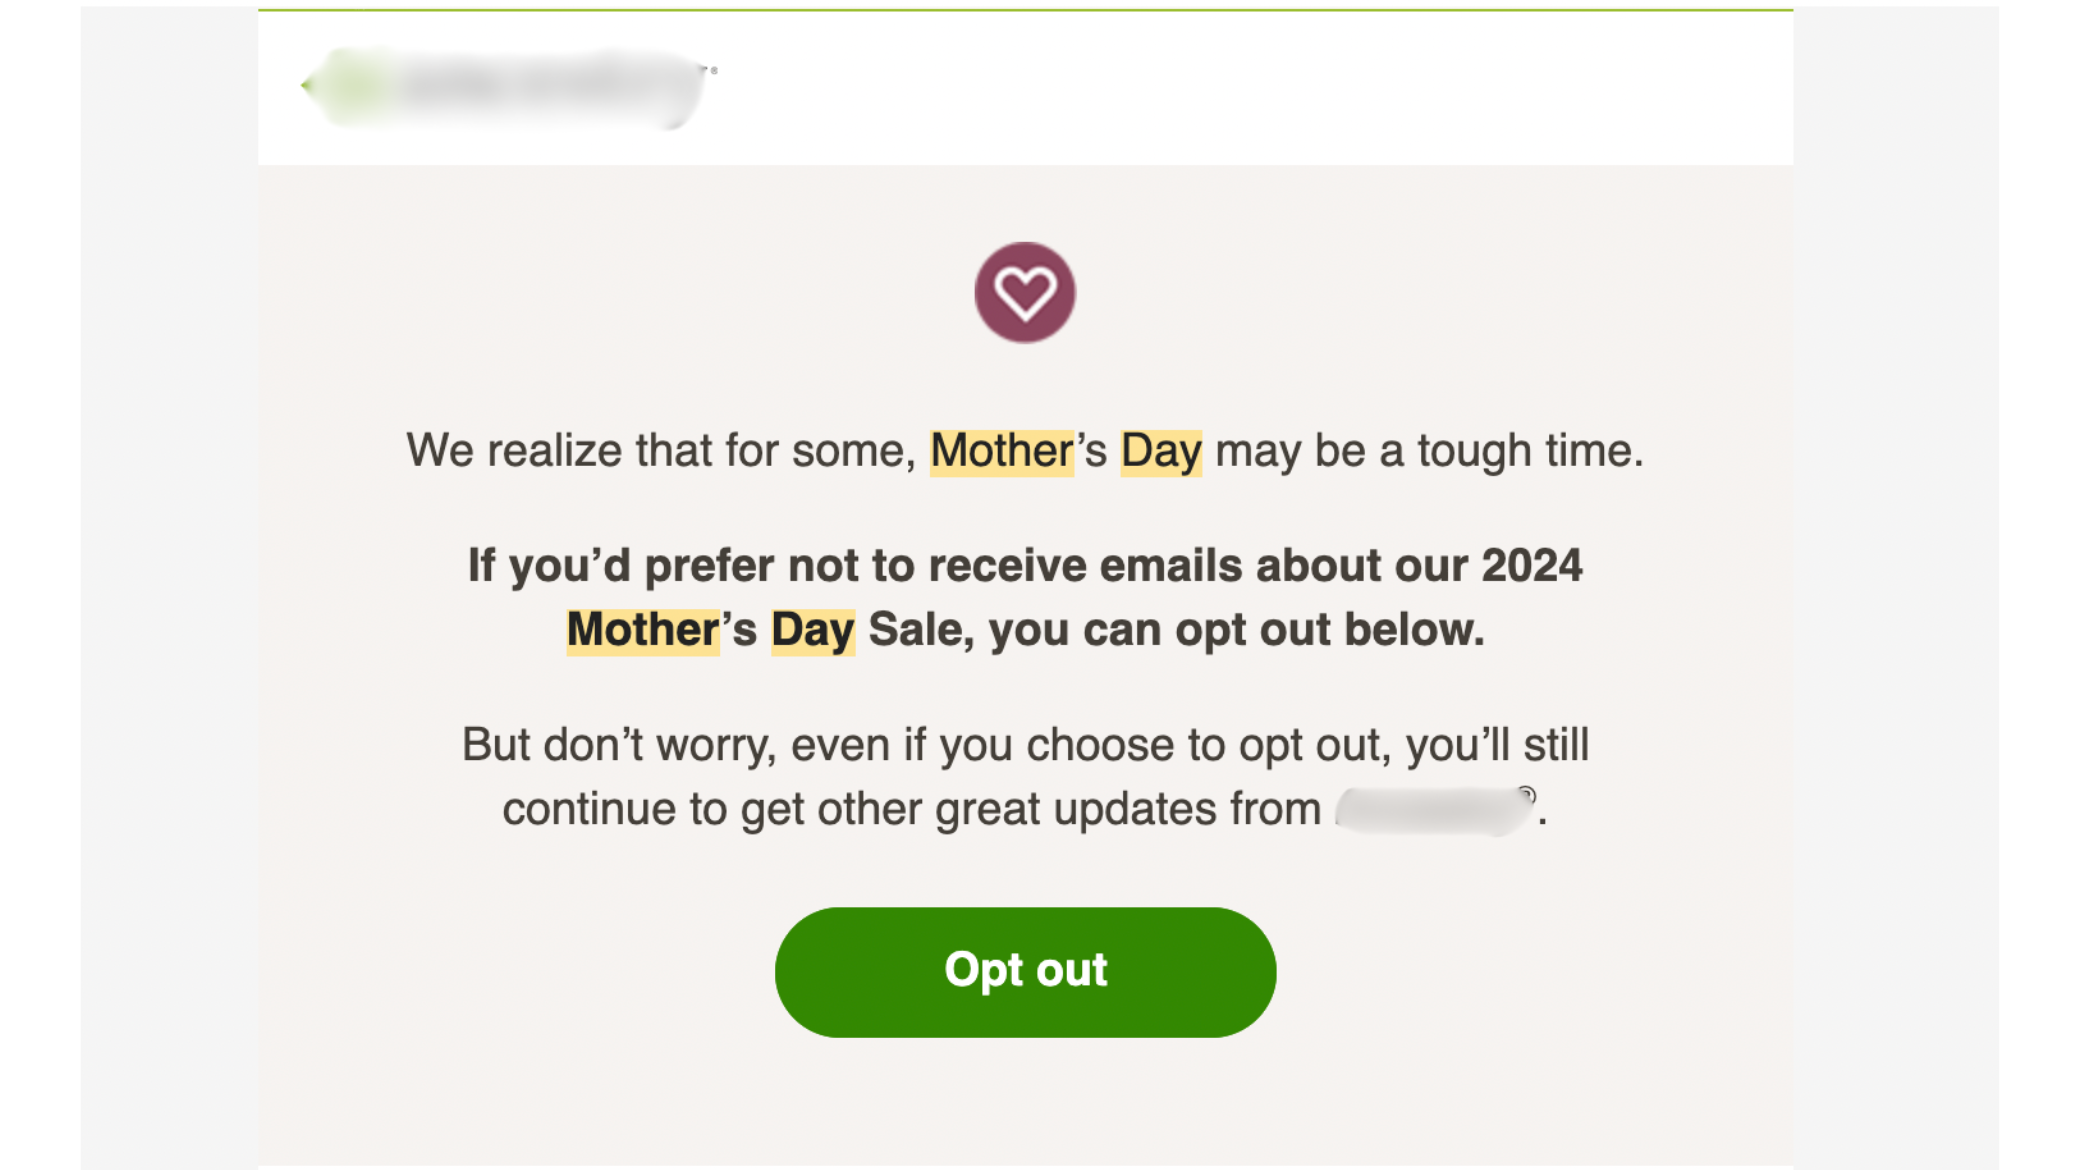
Task: Select highlighted word Day in first sentence
Action: coord(1160,451)
